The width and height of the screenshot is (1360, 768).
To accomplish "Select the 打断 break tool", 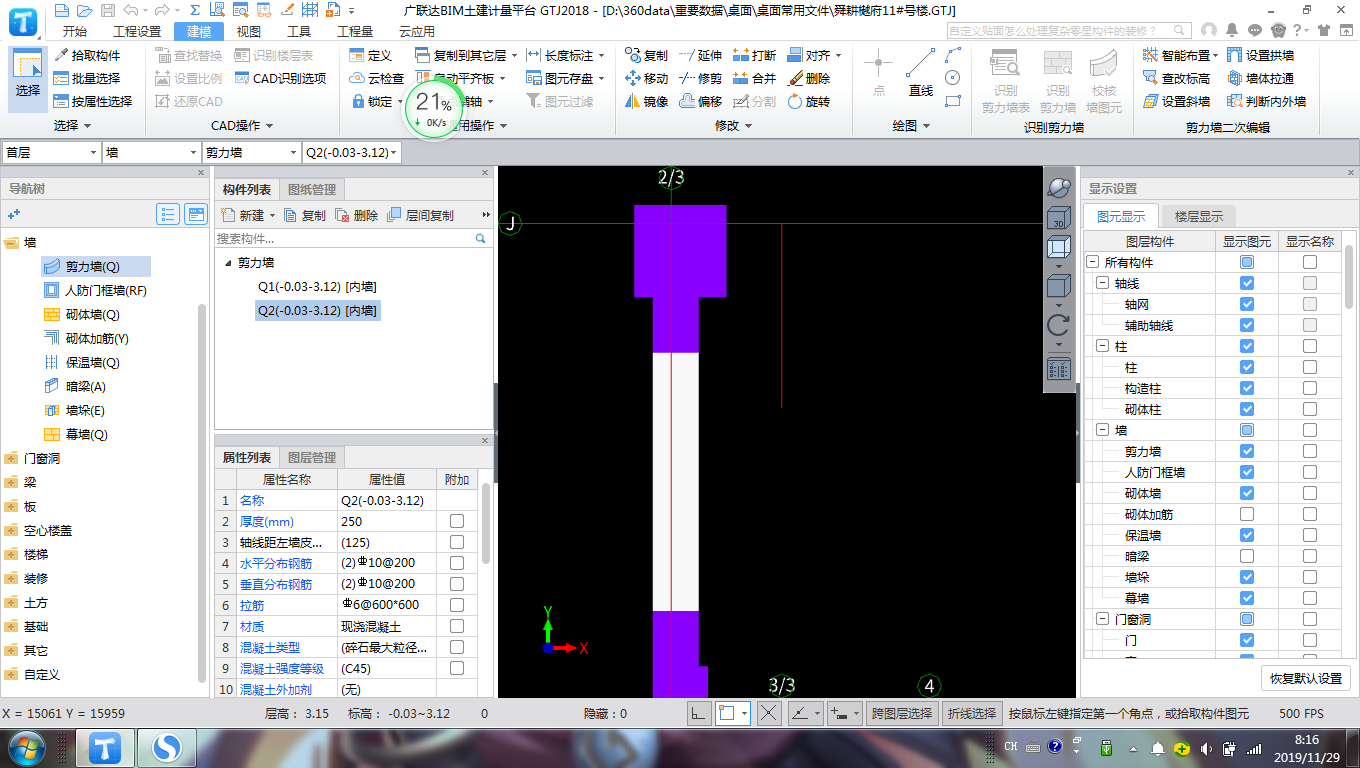I will tap(754, 55).
